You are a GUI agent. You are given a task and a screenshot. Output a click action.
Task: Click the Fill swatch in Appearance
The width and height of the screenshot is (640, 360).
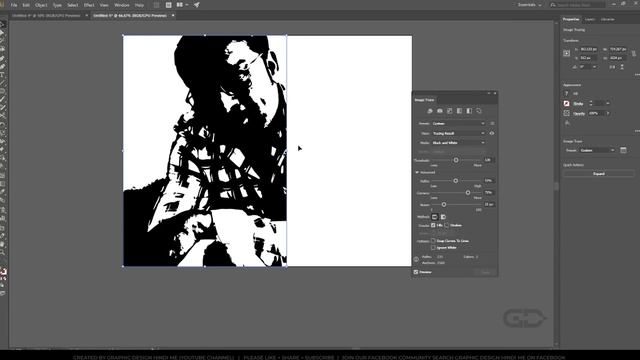click(x=567, y=93)
